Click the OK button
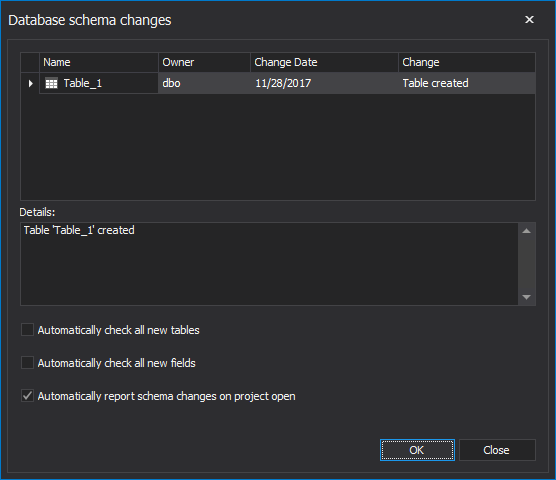 coord(417,450)
